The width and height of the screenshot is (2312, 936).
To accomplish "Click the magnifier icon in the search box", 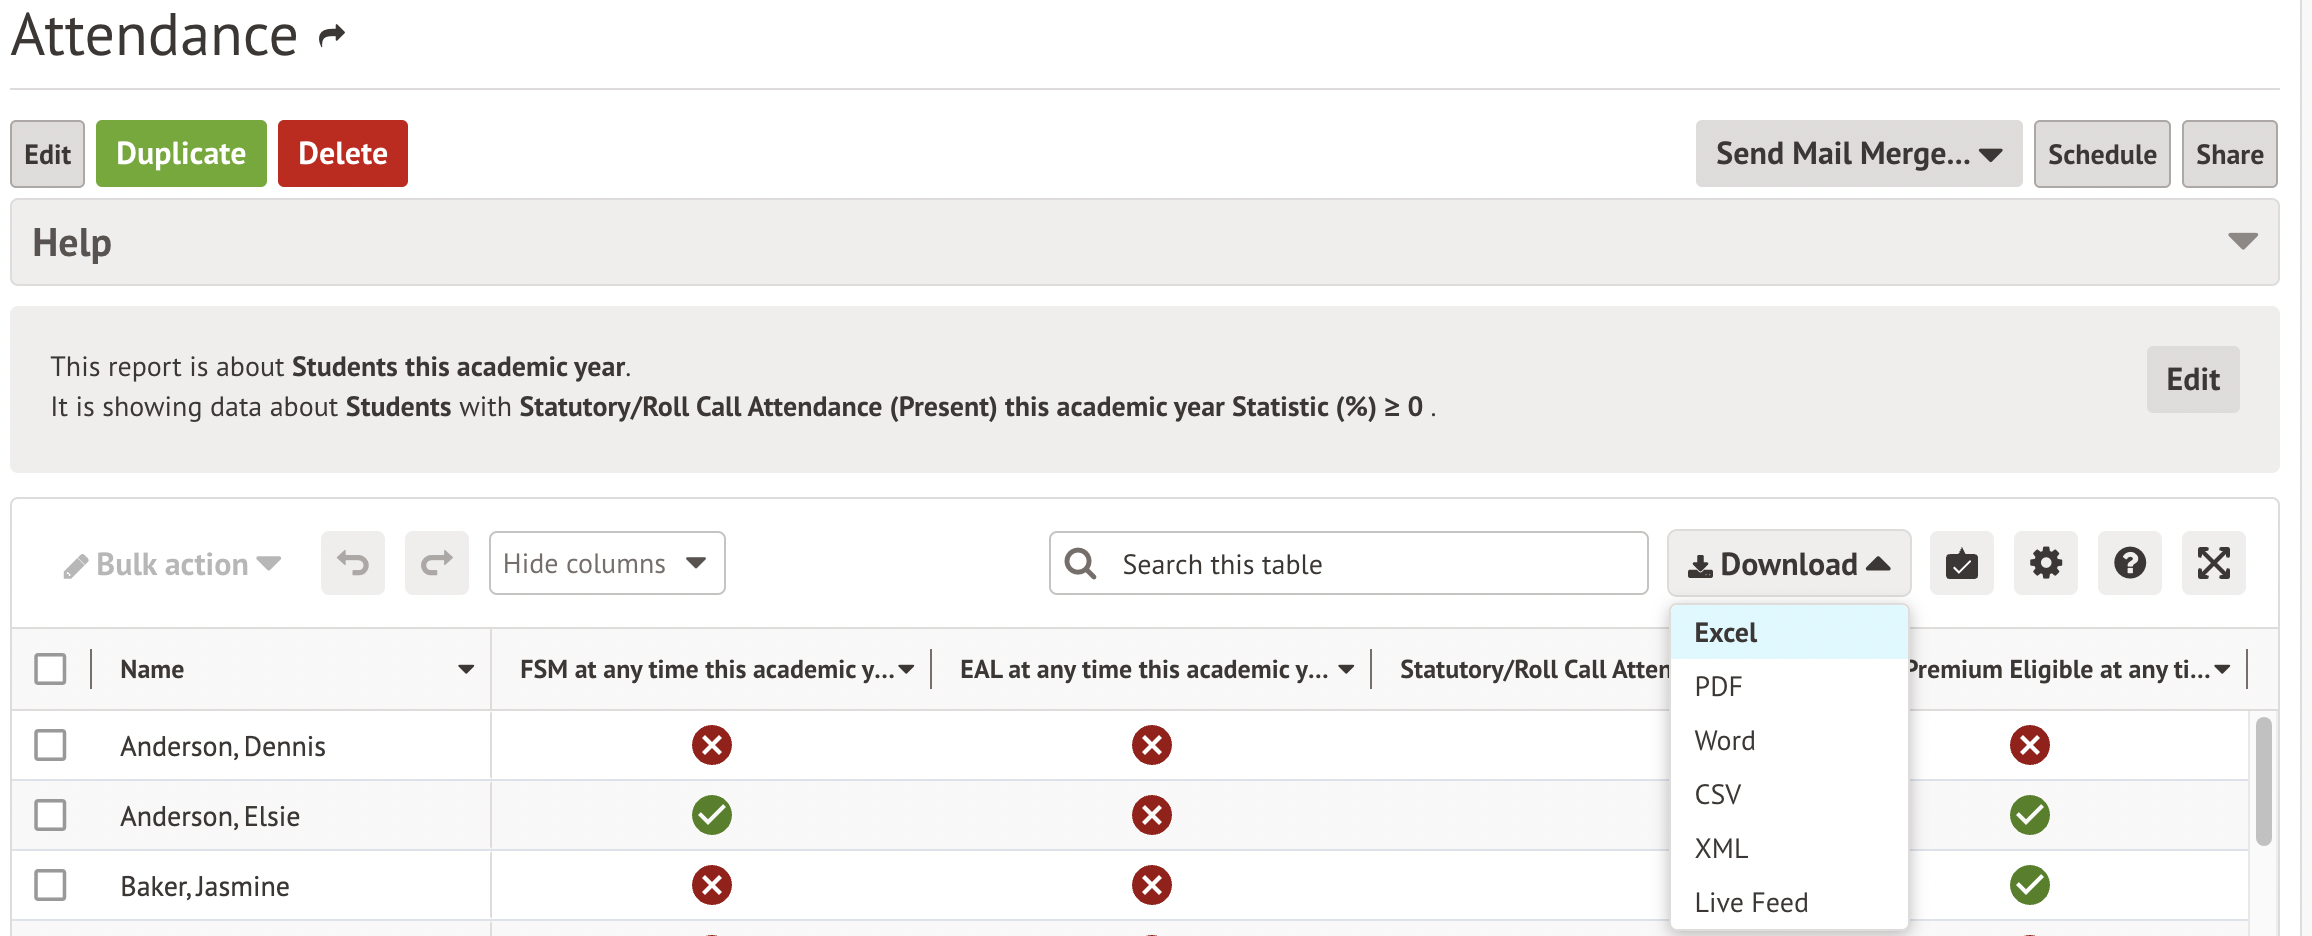I will (x=1081, y=564).
